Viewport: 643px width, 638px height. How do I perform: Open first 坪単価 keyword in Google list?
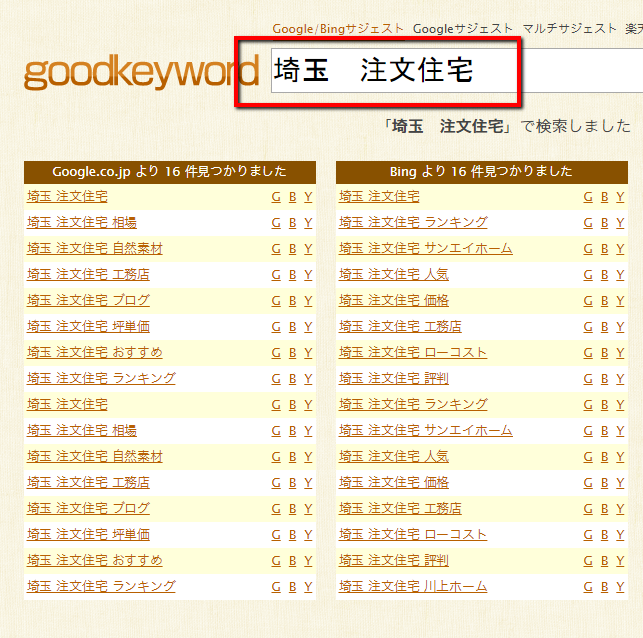point(88,326)
